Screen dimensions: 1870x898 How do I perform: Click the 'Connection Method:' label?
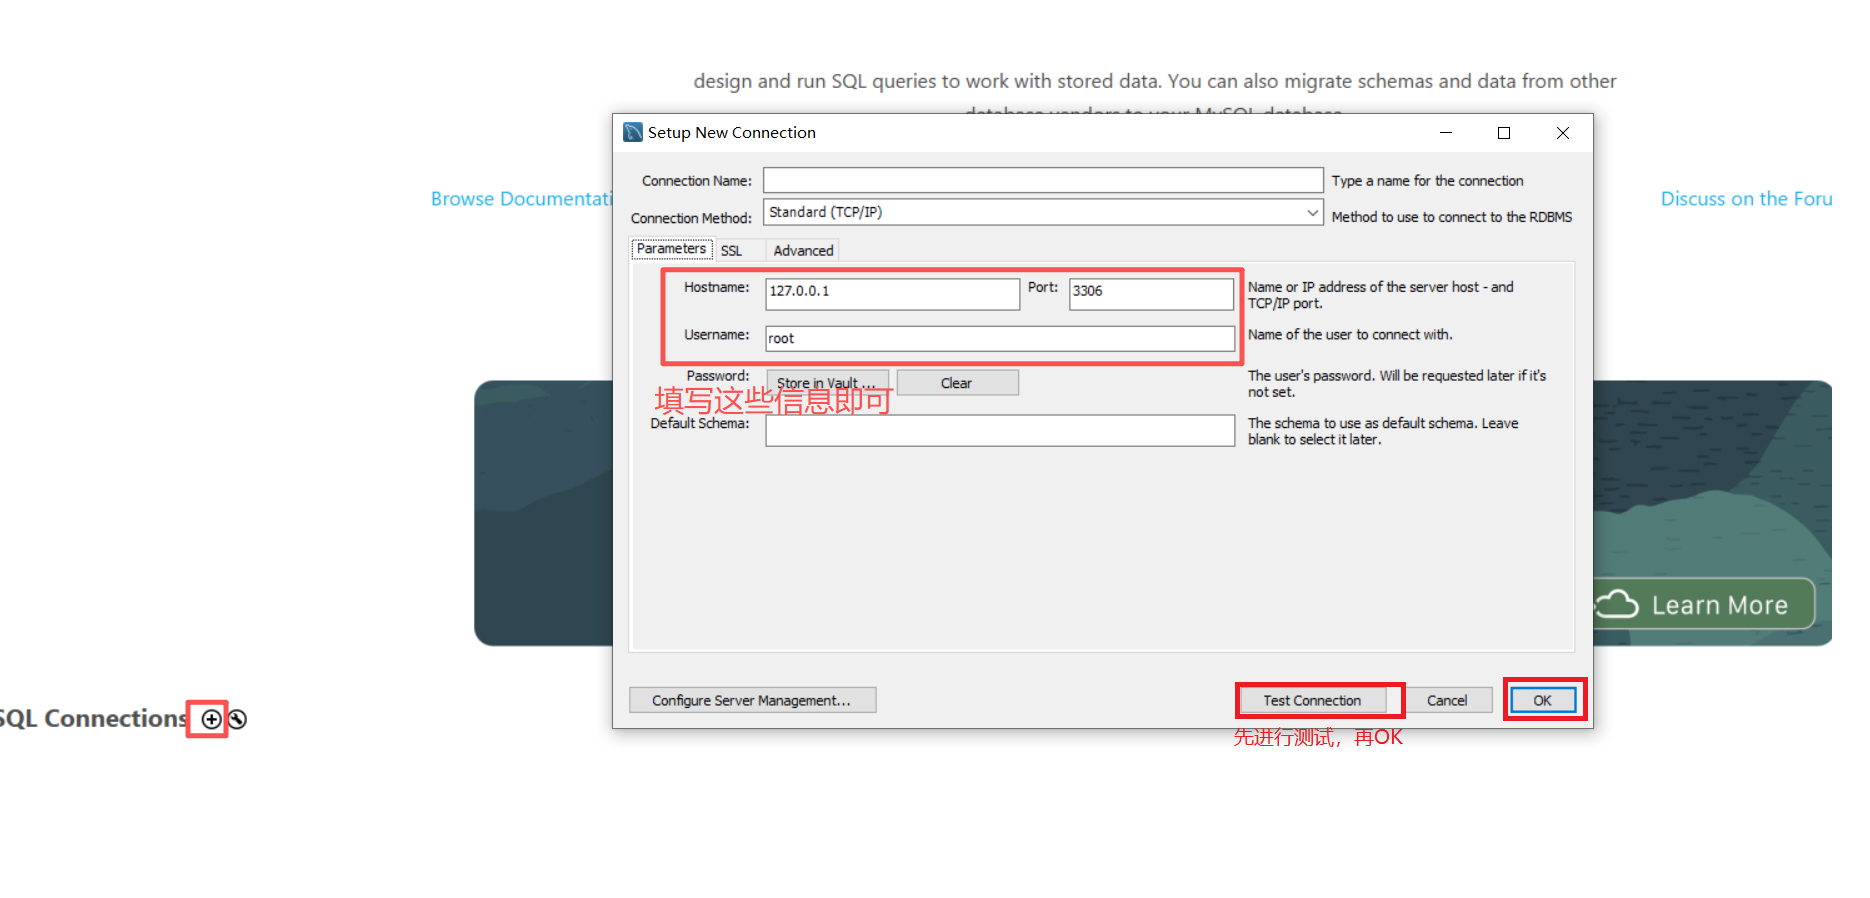[691, 218]
